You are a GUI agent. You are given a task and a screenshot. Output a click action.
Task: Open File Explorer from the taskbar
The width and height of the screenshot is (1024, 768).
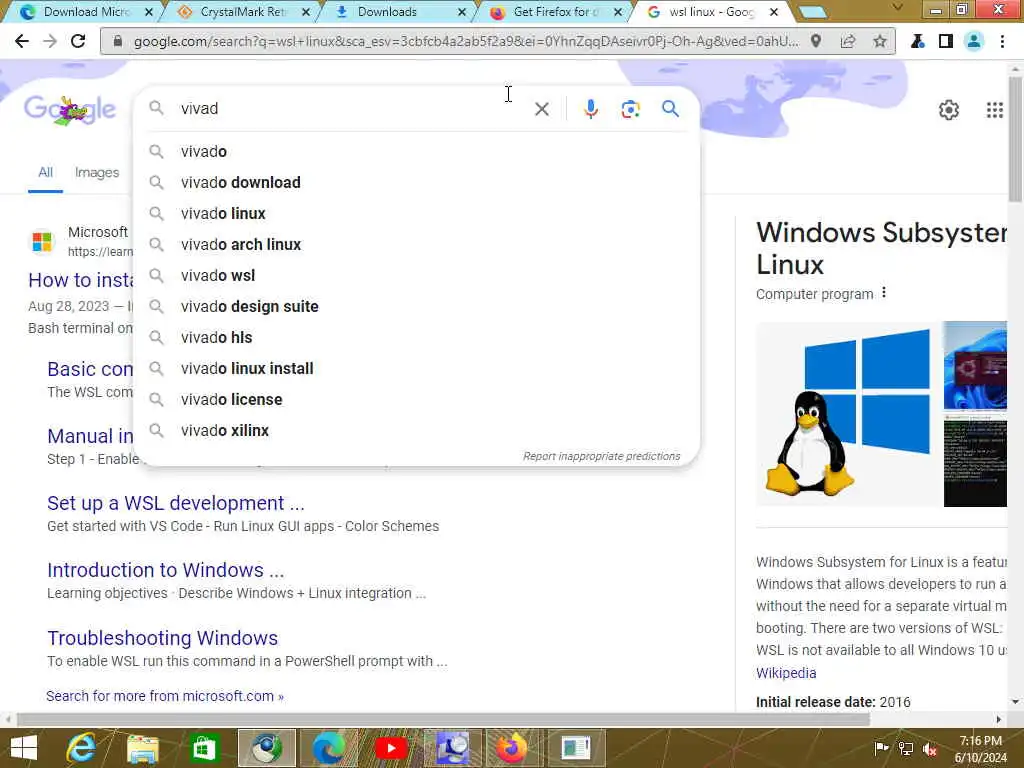143,748
